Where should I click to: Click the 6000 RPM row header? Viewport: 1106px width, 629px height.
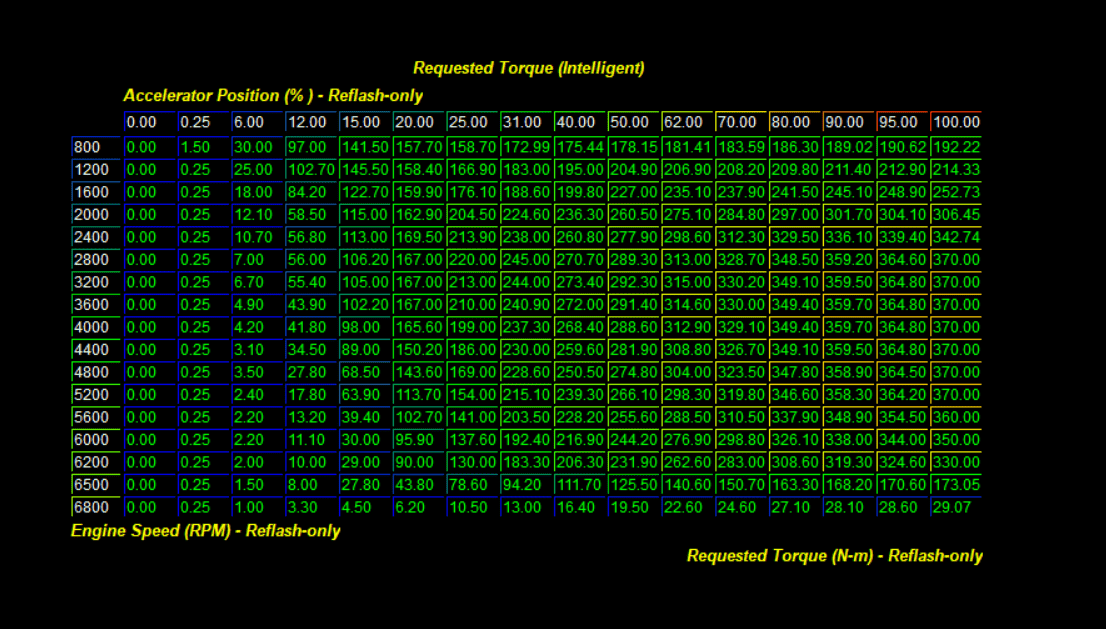(x=96, y=440)
